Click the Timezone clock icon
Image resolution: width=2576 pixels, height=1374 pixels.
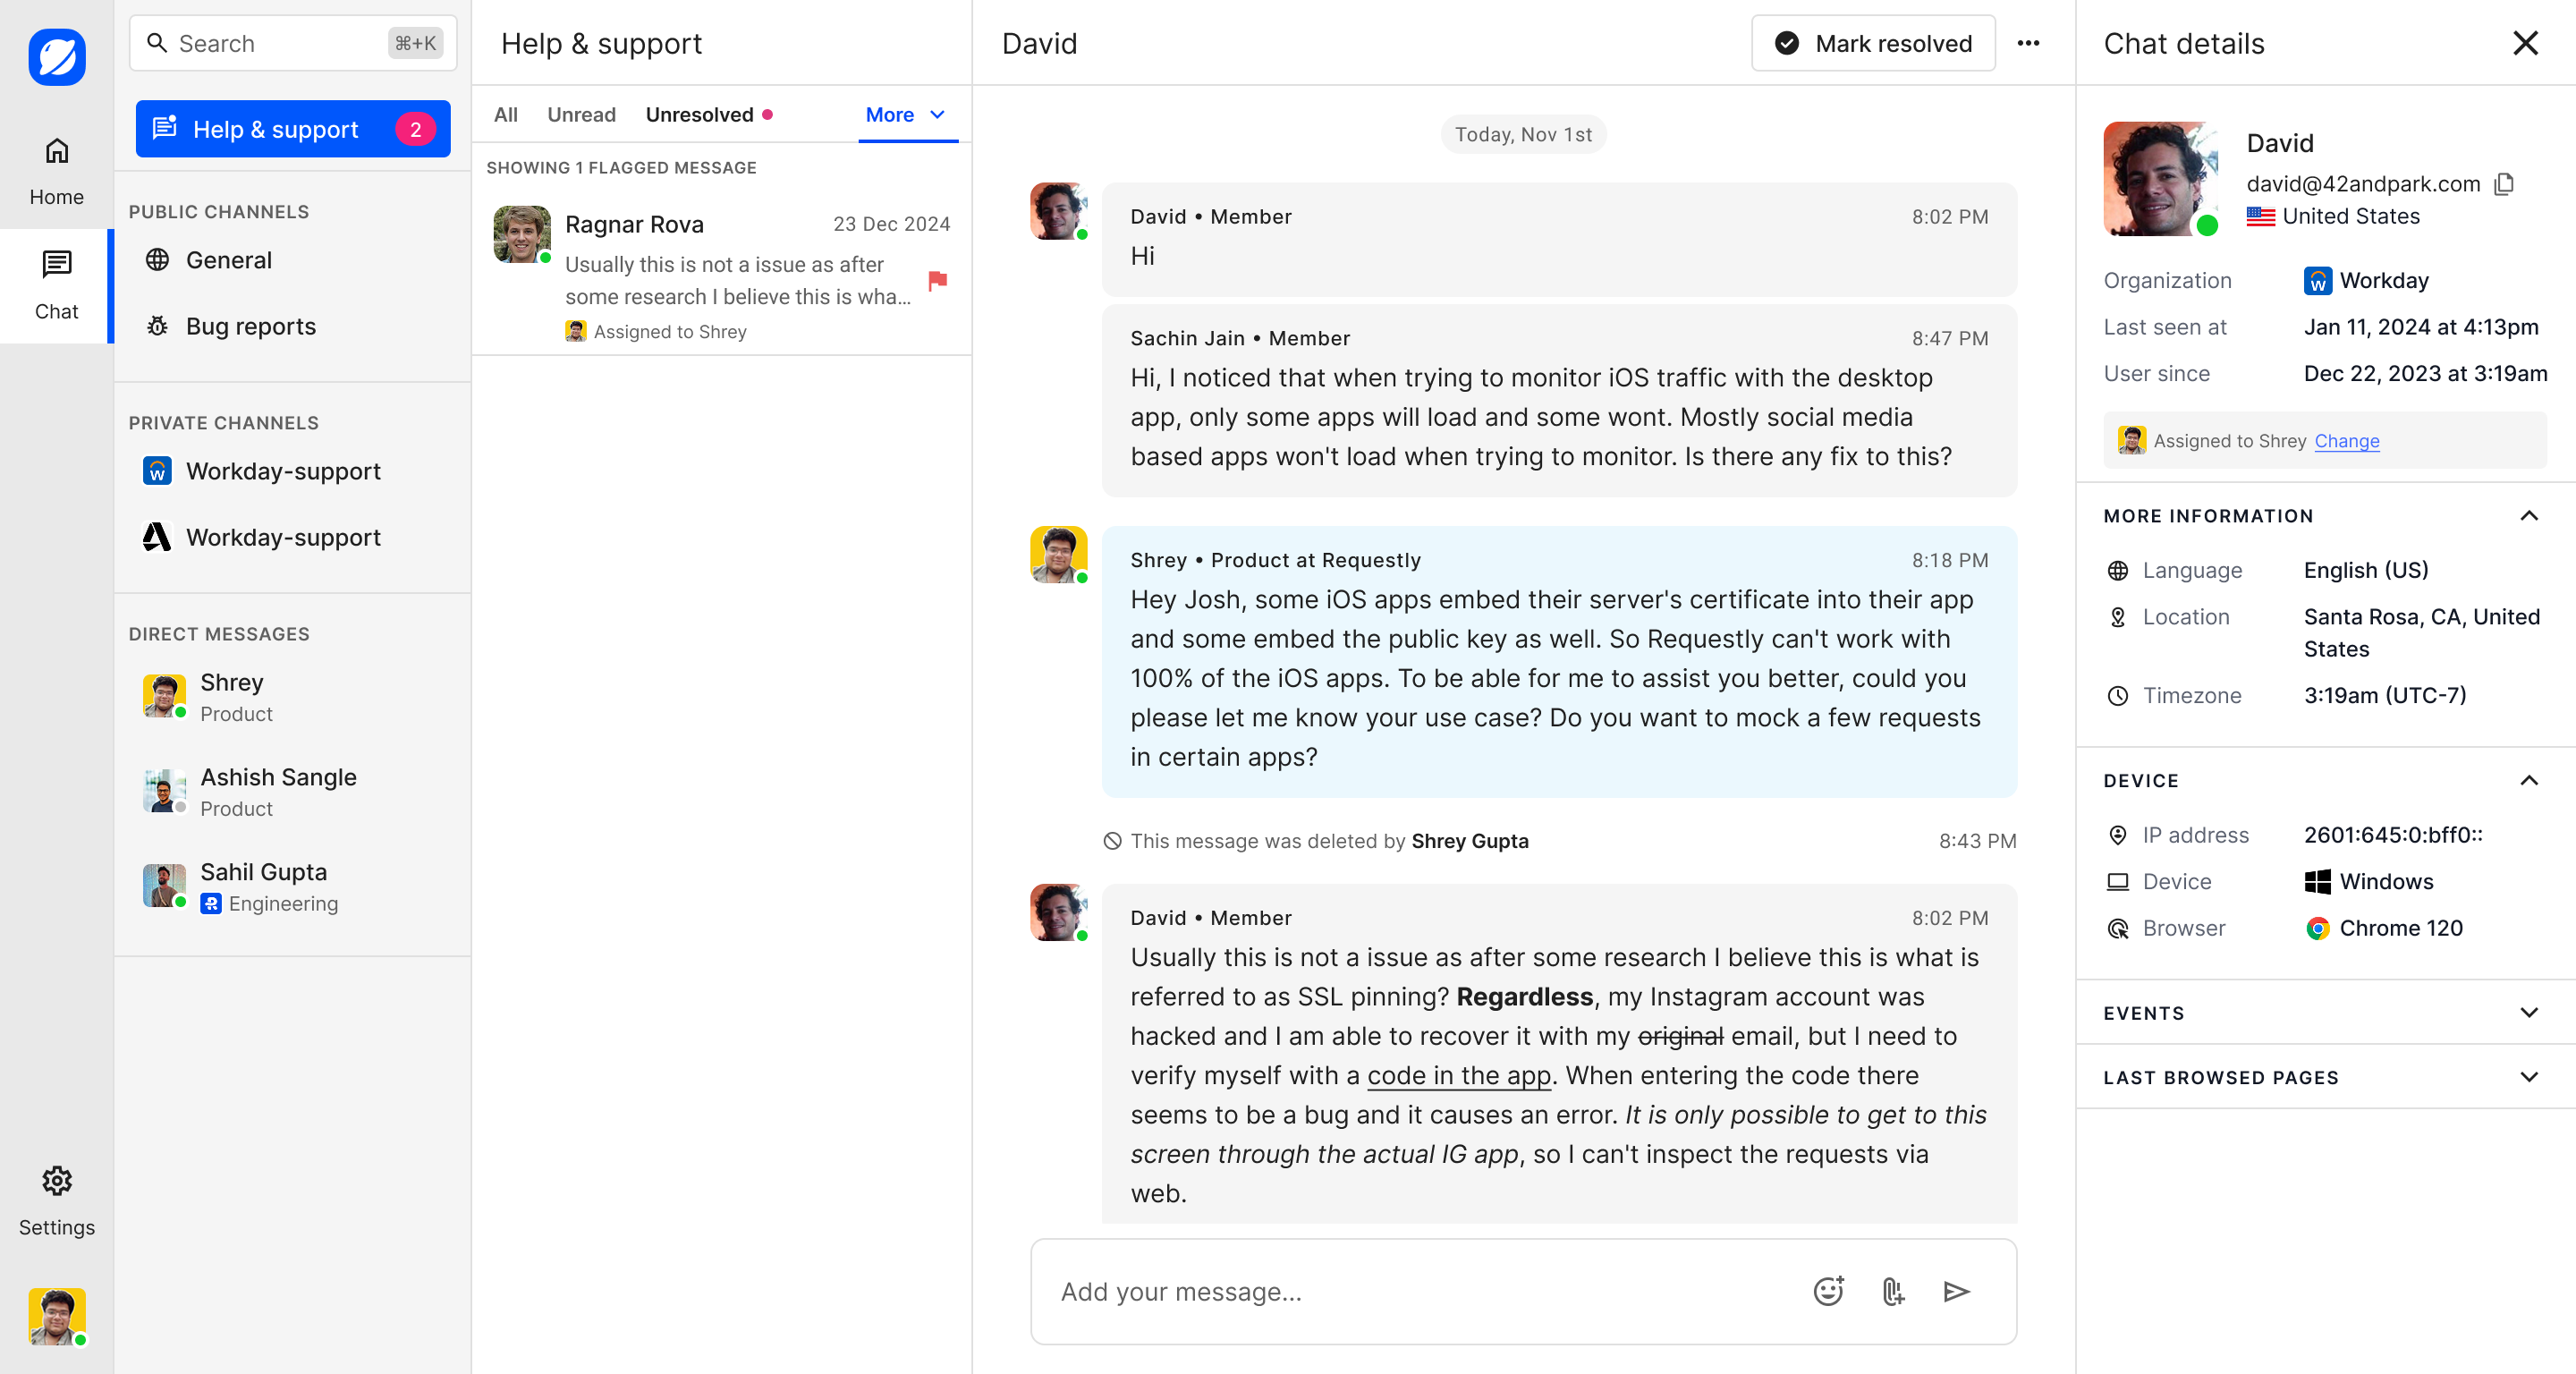(x=2117, y=696)
